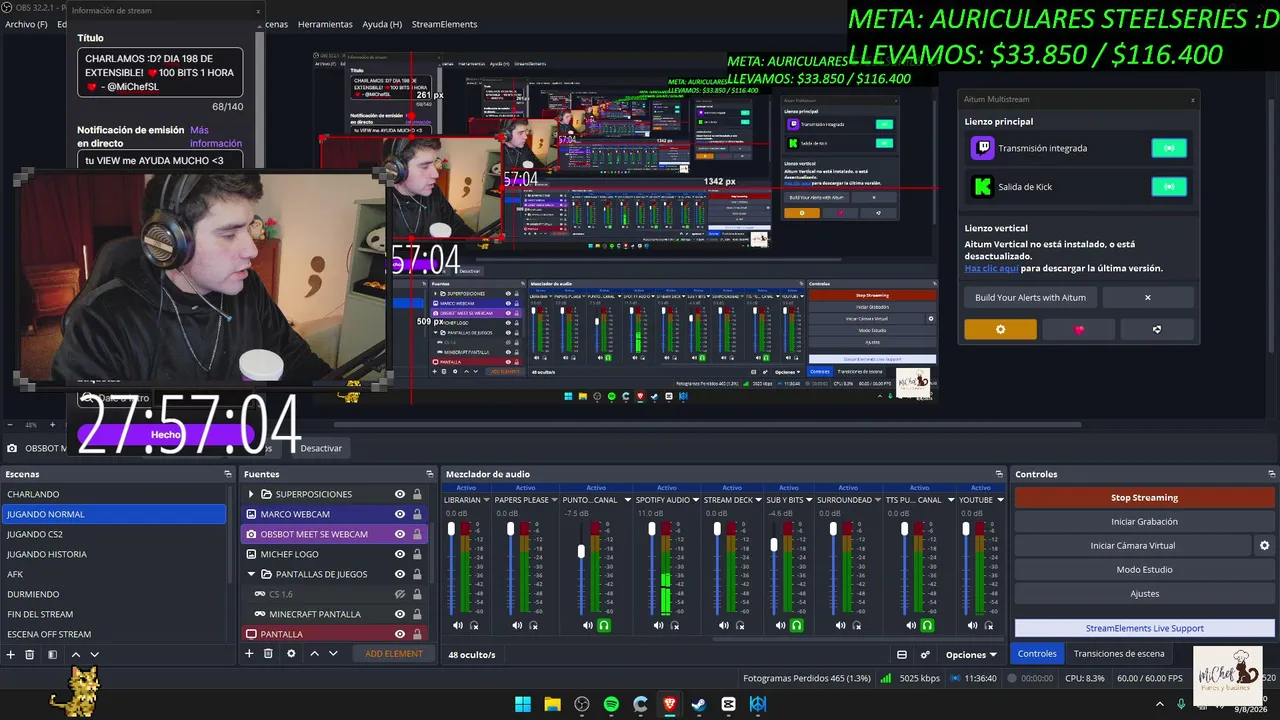Open STREAM DECK channel dropdown menu
The height and width of the screenshot is (720, 1280).
[758, 500]
